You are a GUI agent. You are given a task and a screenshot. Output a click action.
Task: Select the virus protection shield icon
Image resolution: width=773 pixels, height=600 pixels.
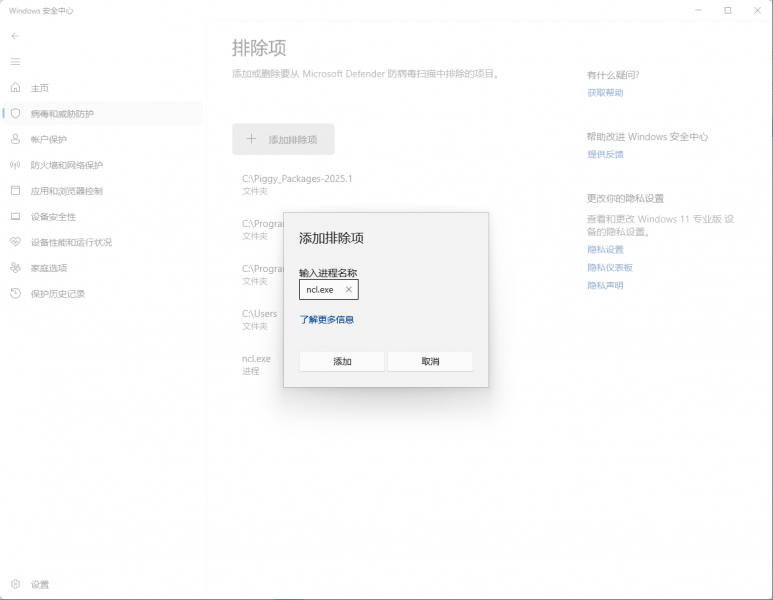(x=15, y=114)
